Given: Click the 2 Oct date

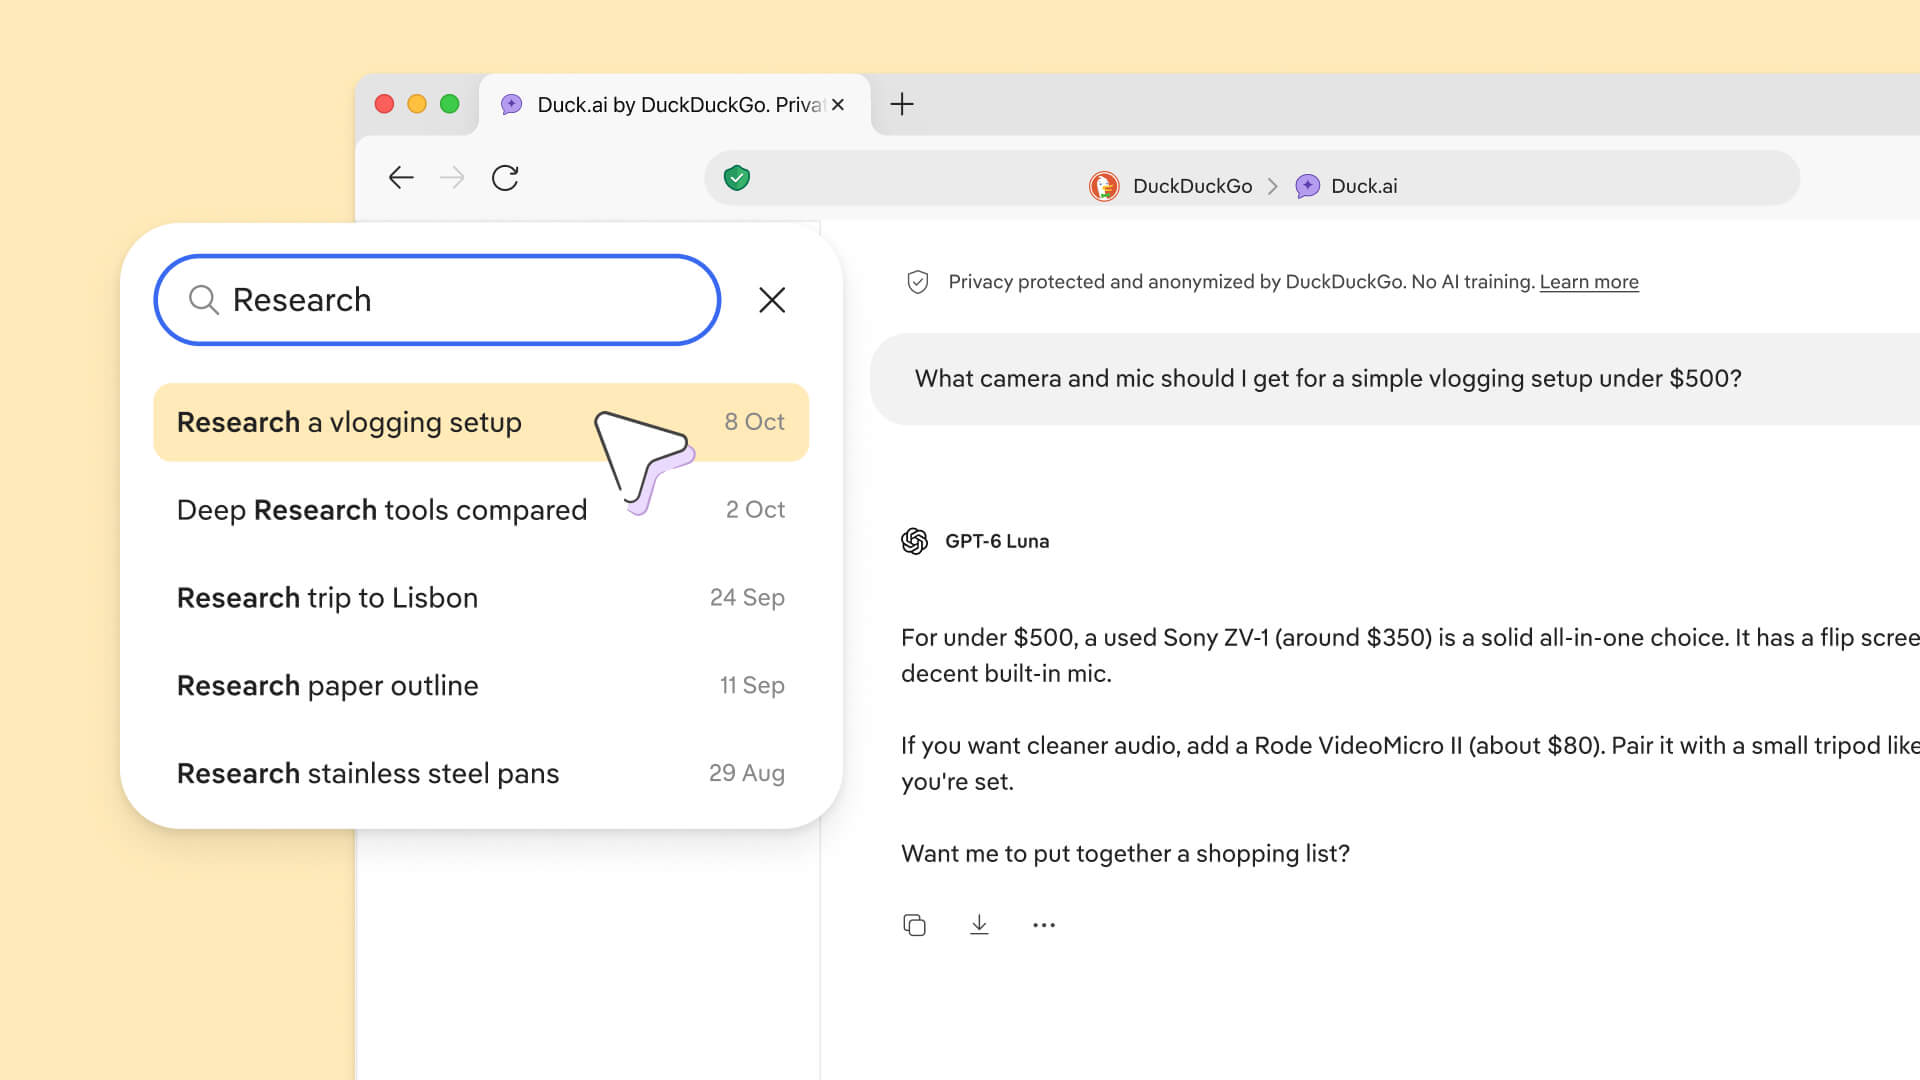Looking at the screenshot, I should [755, 510].
